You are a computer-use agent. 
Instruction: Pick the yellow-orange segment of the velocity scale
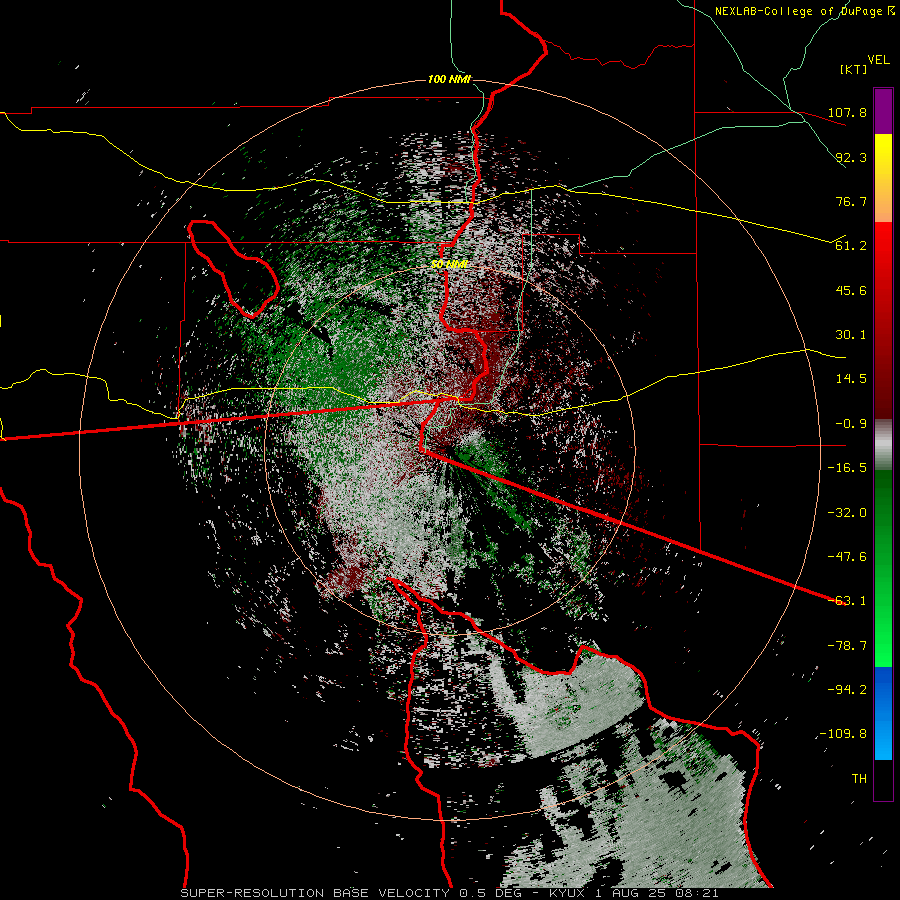[x=883, y=178]
